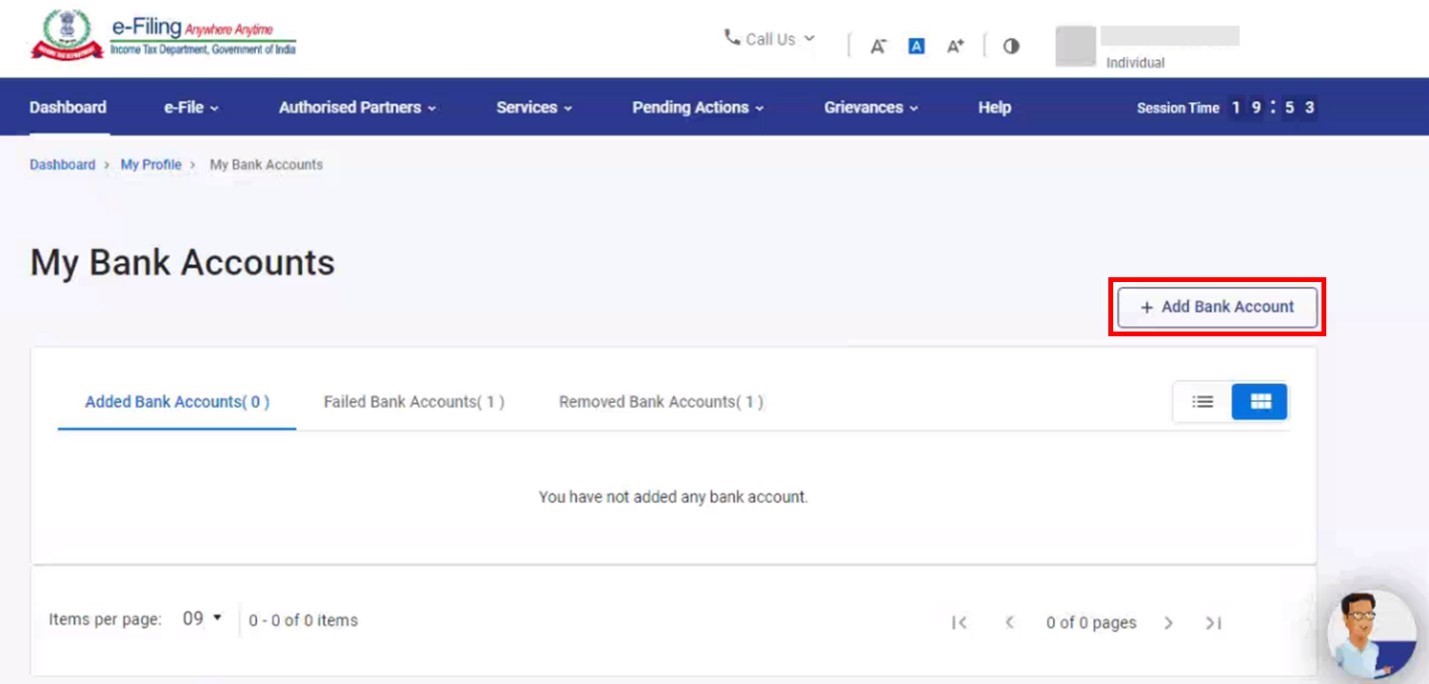Image resolution: width=1429 pixels, height=684 pixels.
Task: Go to first page pagination icon
Action: click(x=959, y=623)
